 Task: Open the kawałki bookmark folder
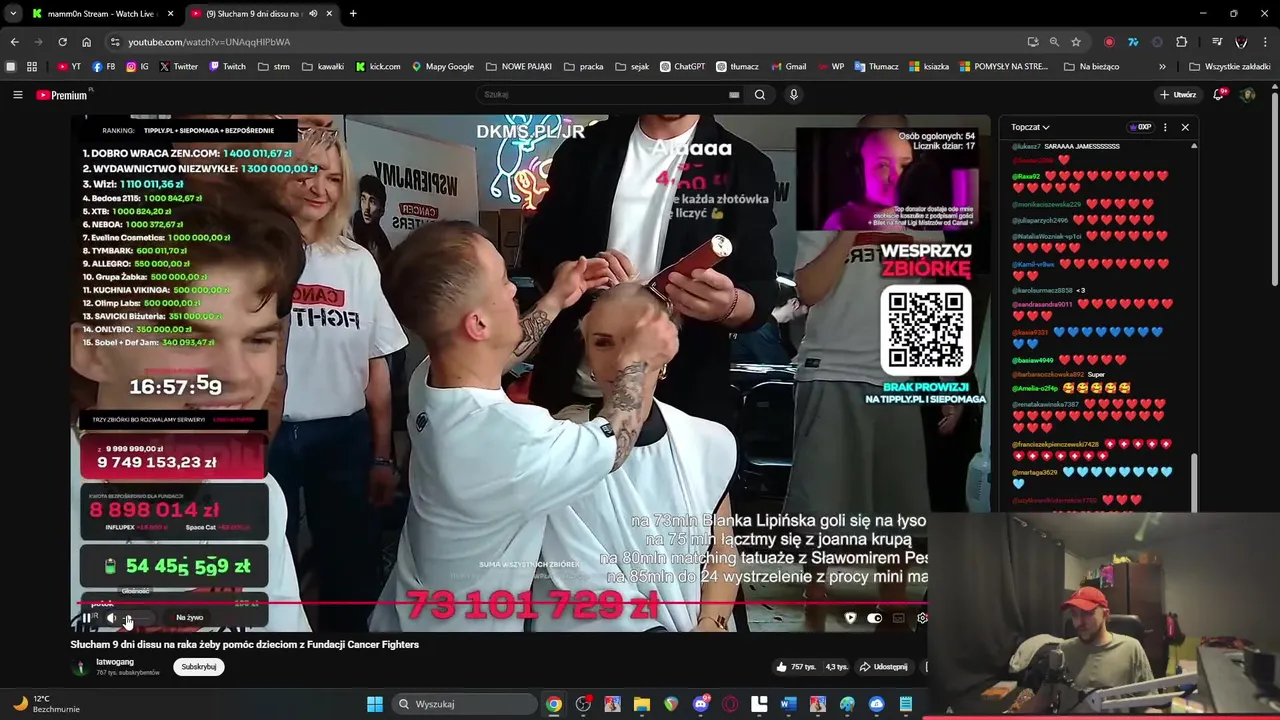click(323, 67)
